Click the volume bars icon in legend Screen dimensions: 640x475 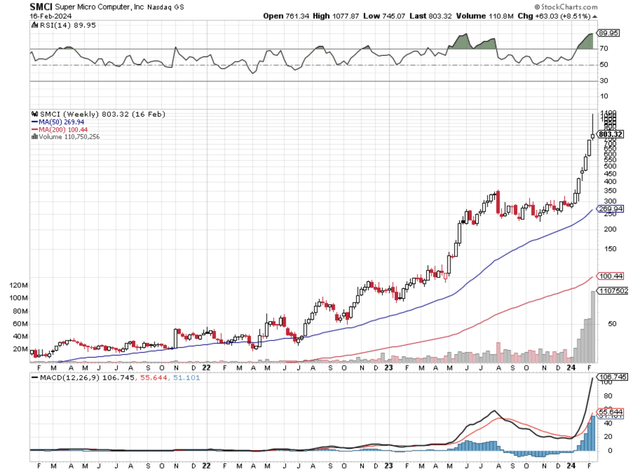pyautogui.click(x=35, y=136)
